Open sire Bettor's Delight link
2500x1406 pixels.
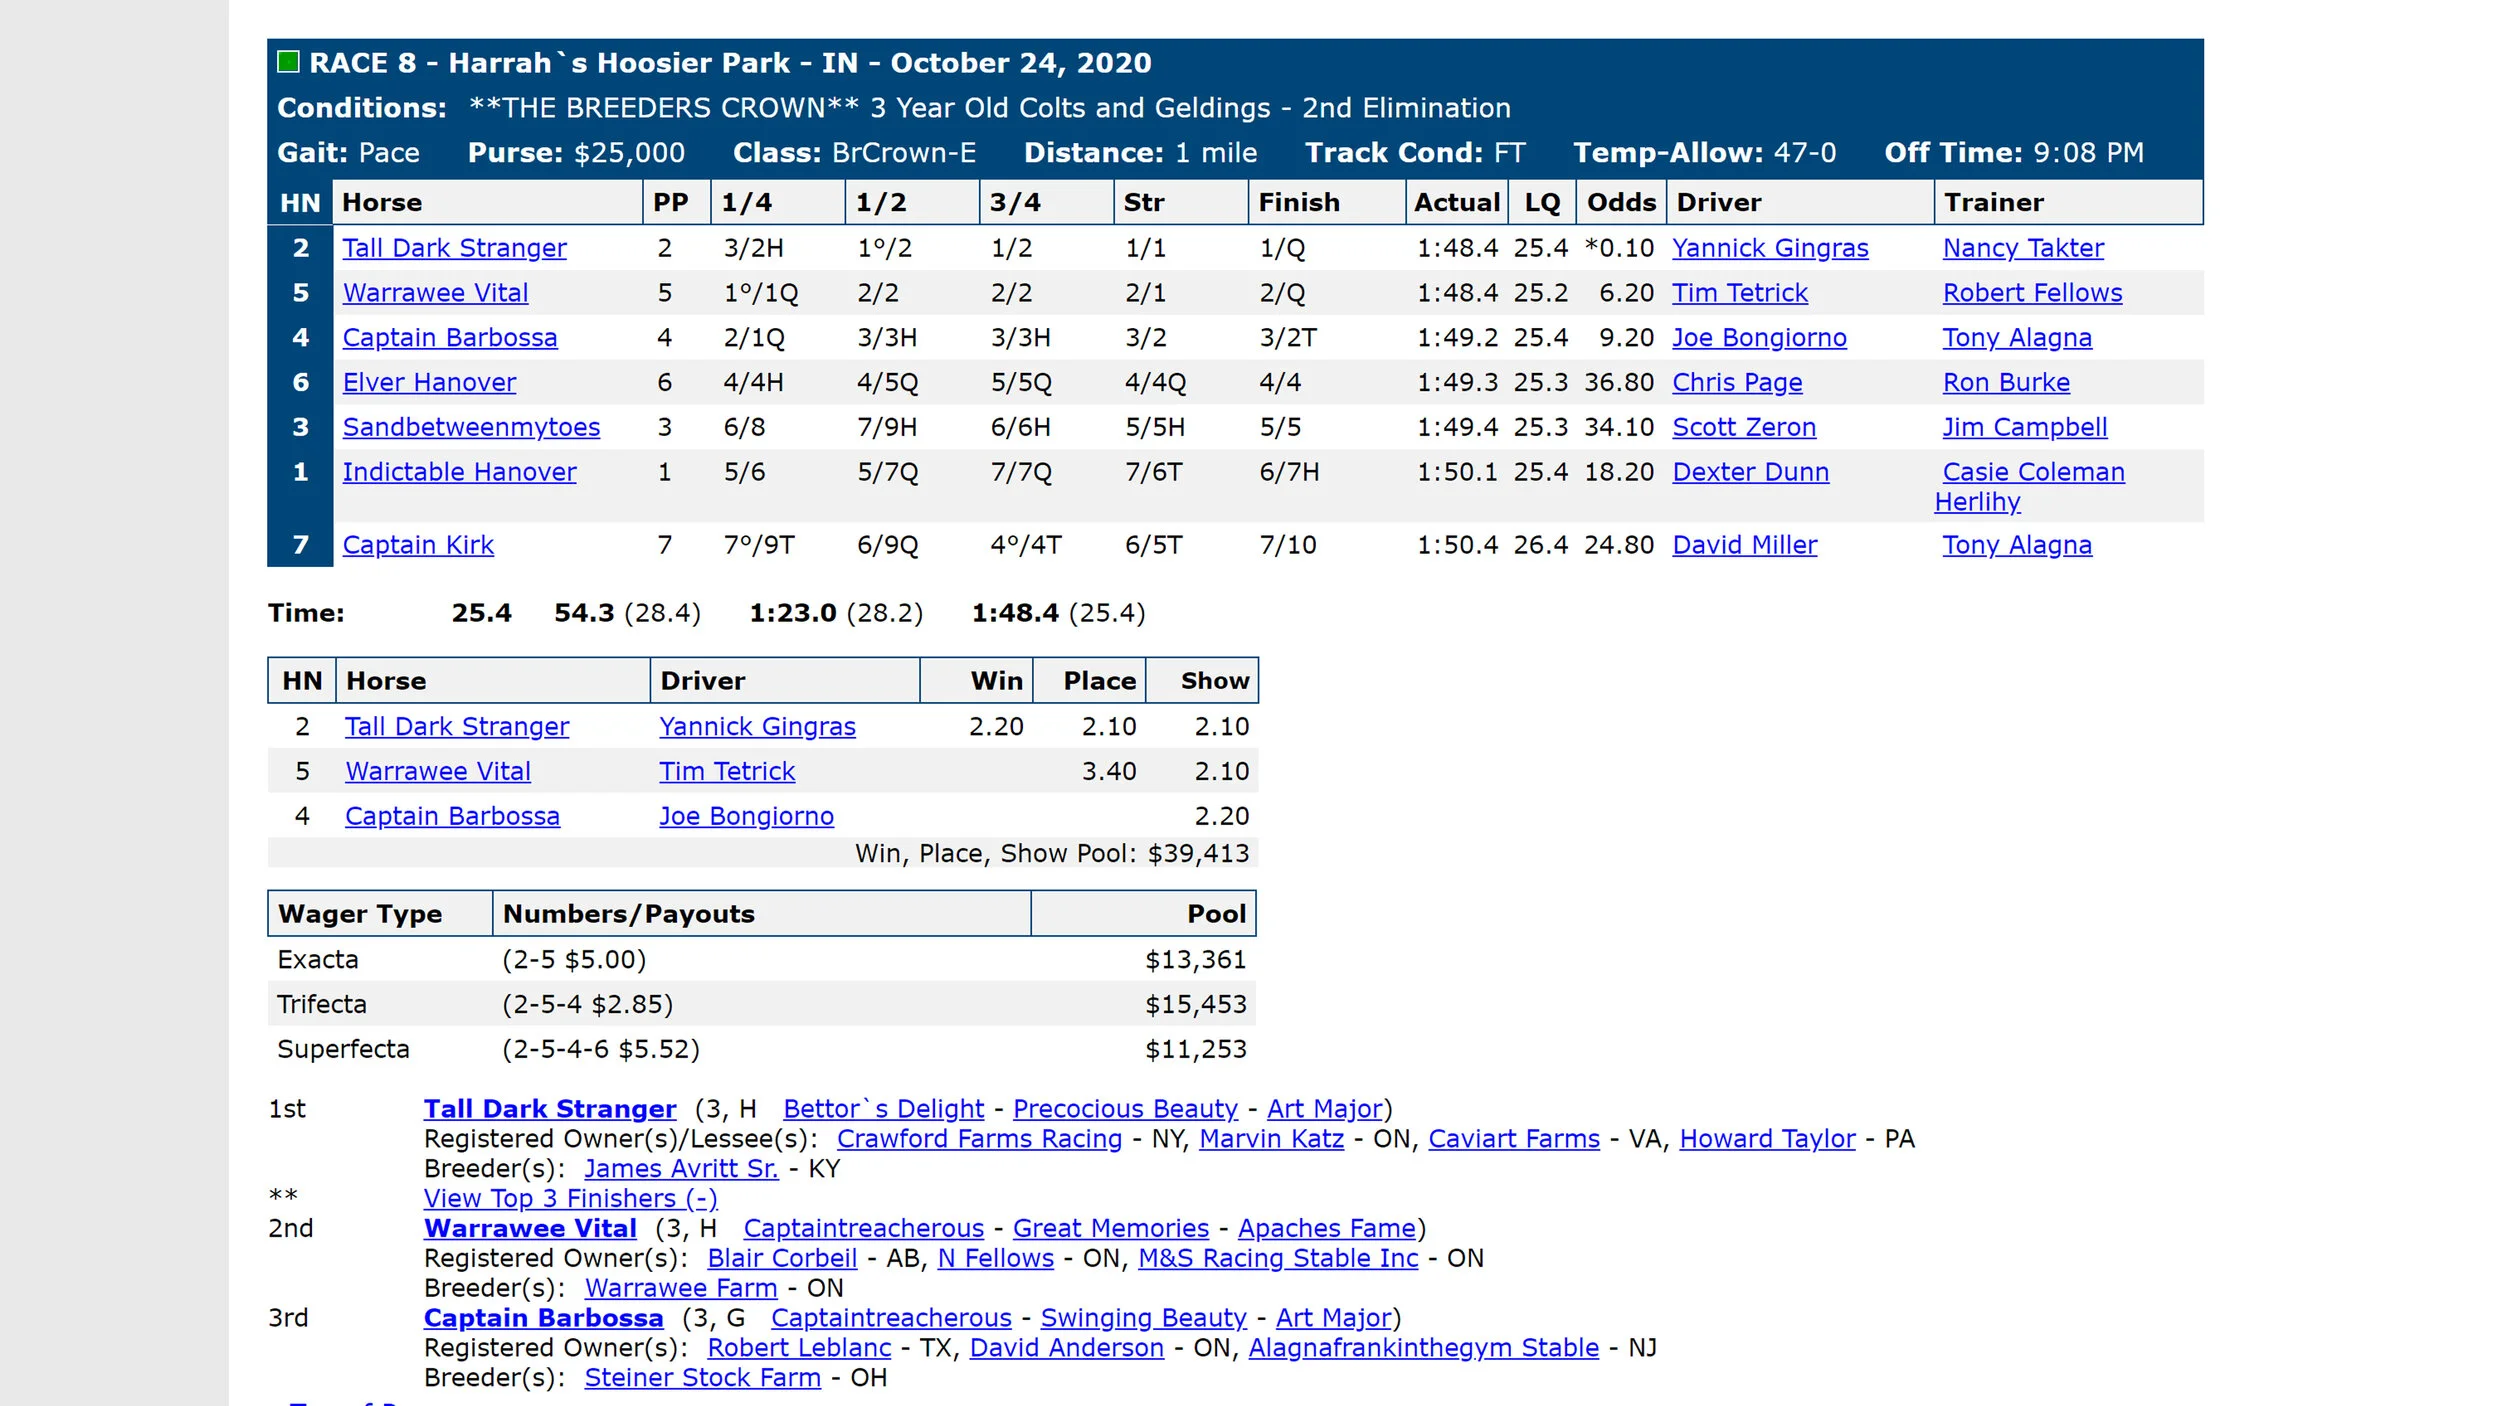tap(883, 1109)
